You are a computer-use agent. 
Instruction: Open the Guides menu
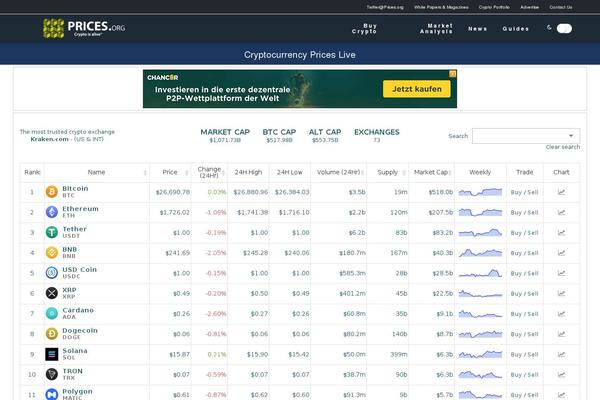(515, 29)
